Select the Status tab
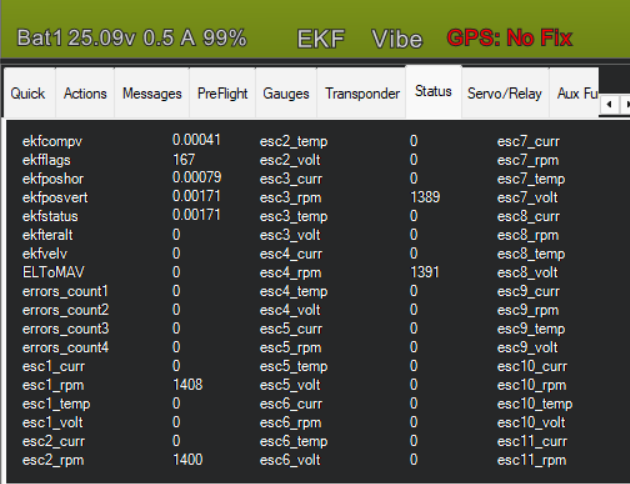The width and height of the screenshot is (630, 484). (433, 91)
